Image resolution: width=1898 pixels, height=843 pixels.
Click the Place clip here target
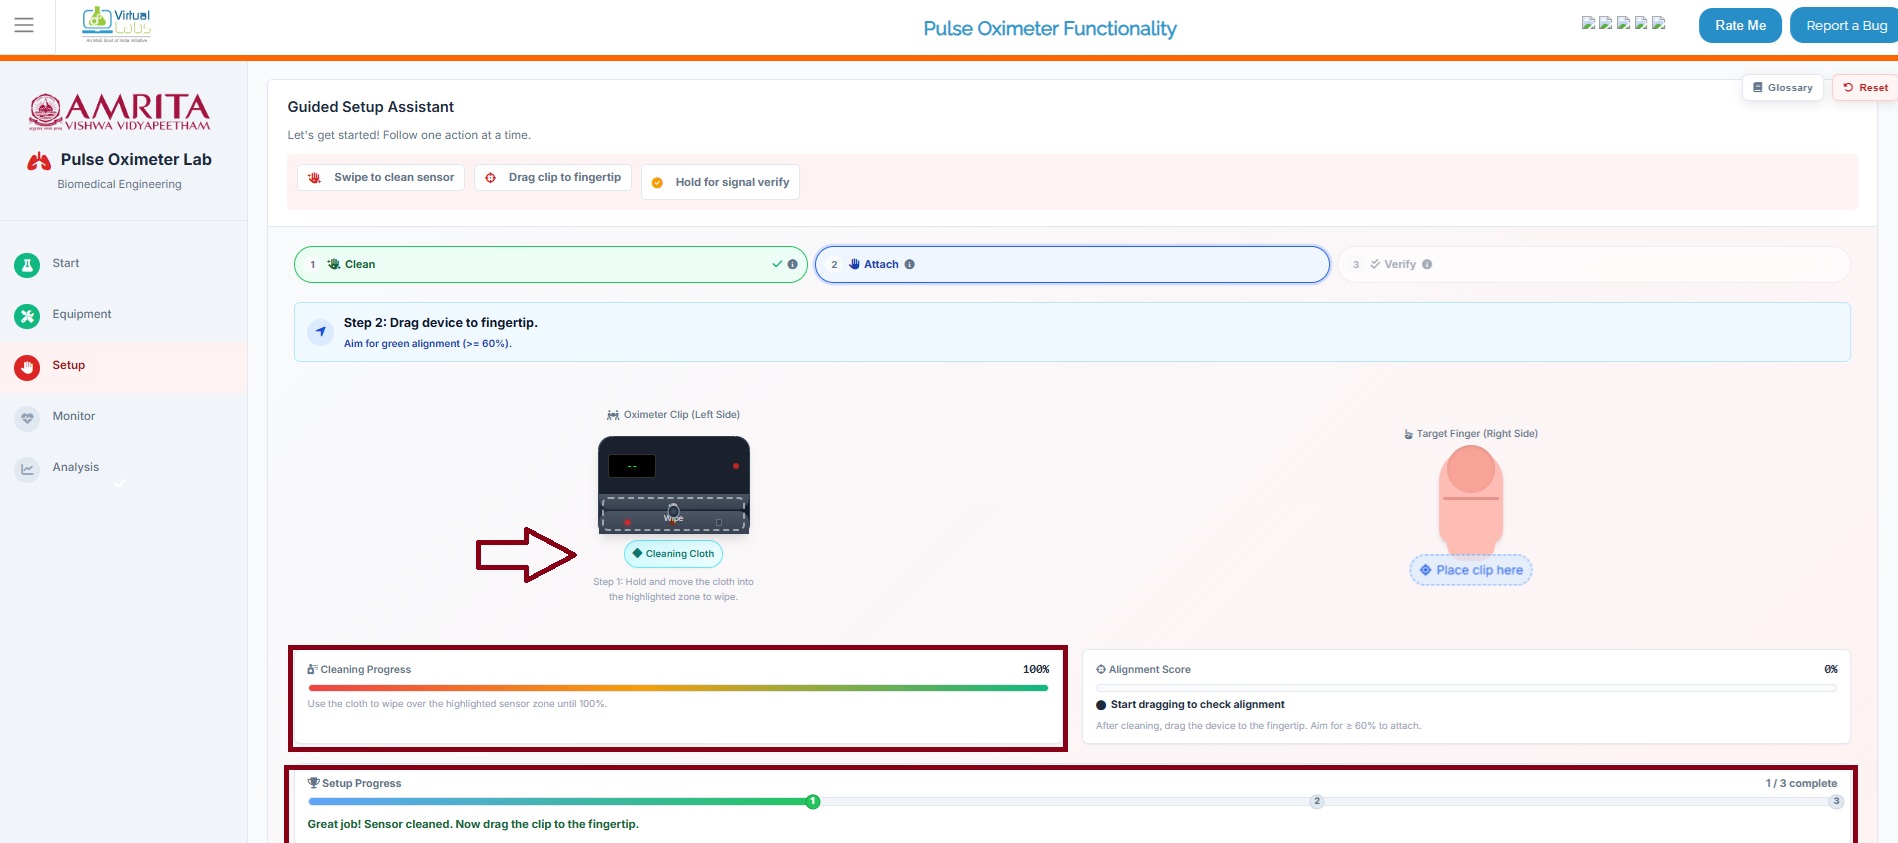1470,570
